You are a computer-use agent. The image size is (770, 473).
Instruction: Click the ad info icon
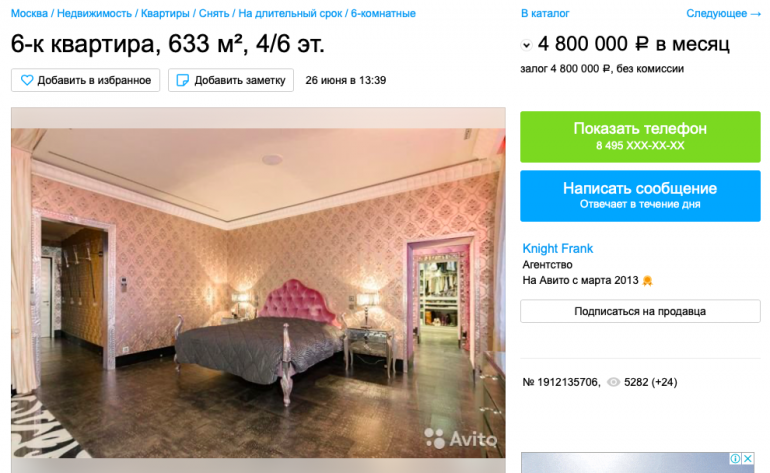pos(735,459)
